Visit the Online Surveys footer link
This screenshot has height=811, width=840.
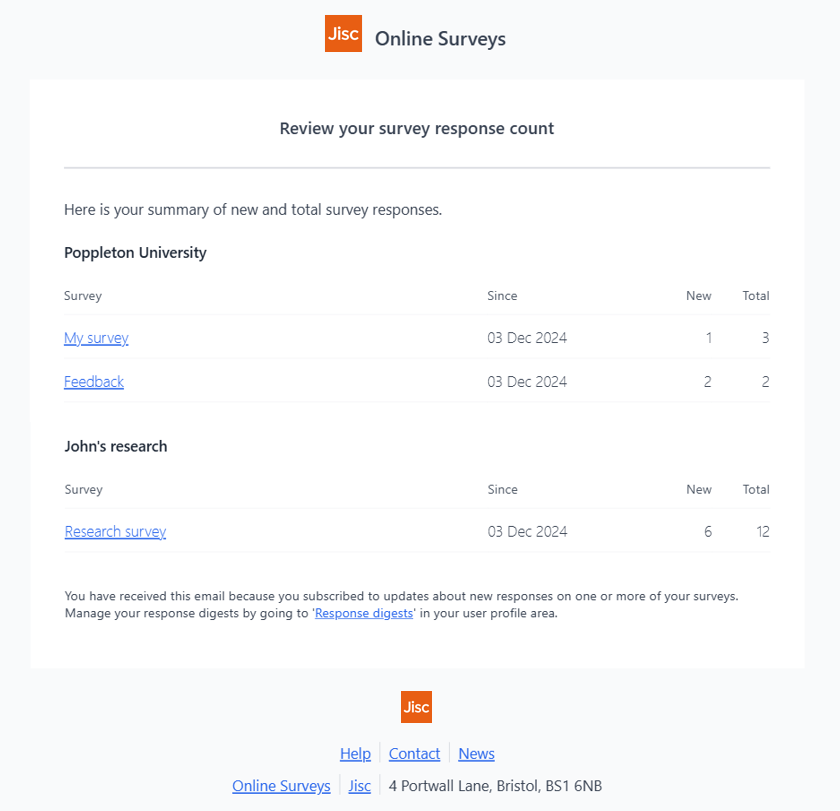tap(281, 786)
